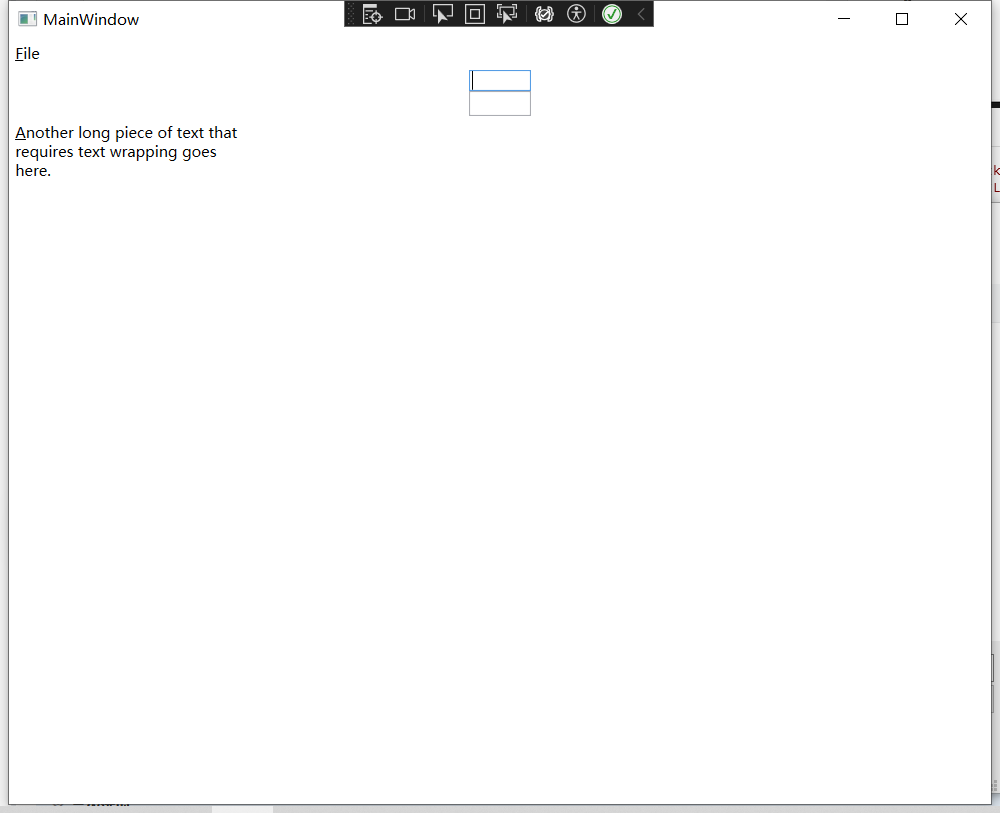Open the File menu

(27, 54)
